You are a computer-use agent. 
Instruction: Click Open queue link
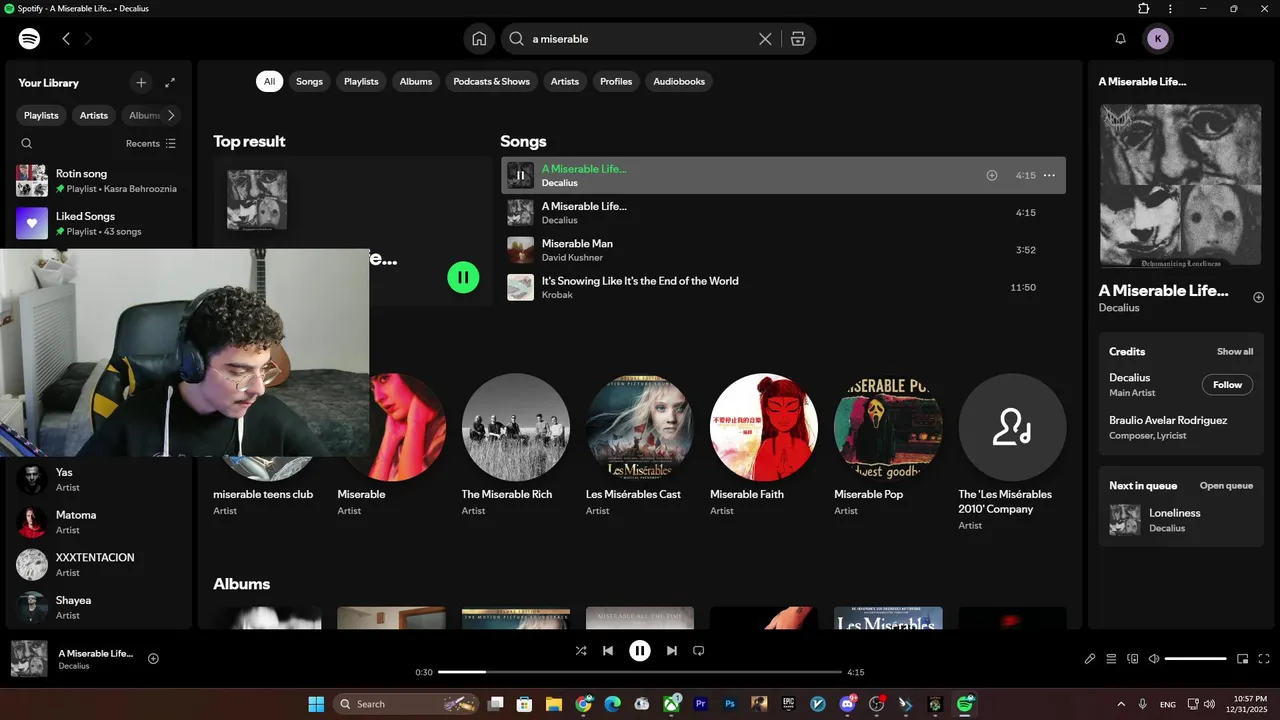point(1226,486)
